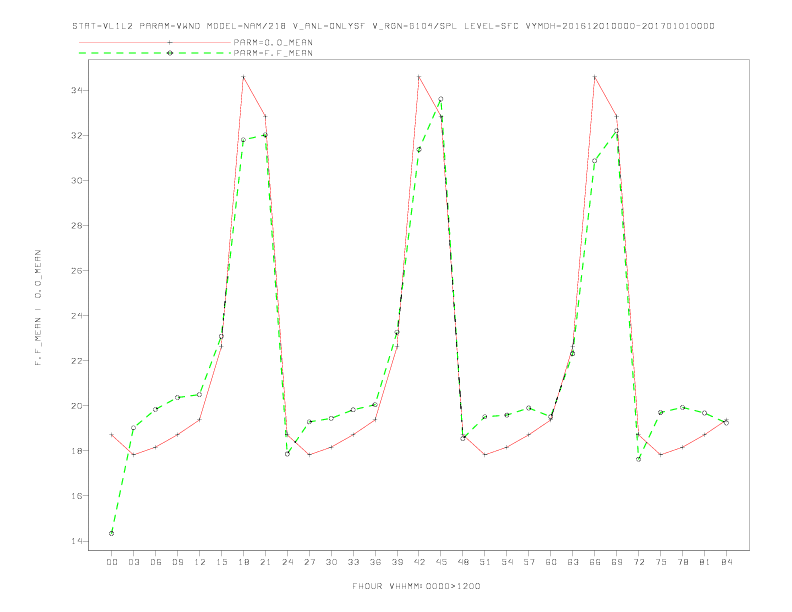
Task: Click x-axis forecast hour label 66
Action: click(595, 562)
